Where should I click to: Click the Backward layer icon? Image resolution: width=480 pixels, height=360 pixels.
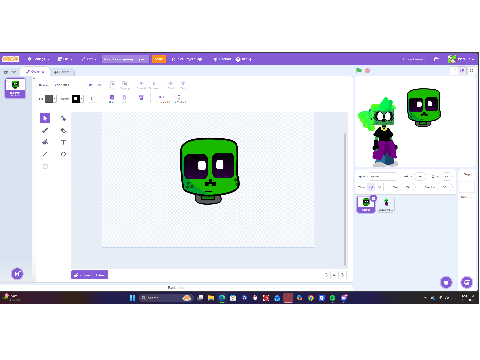154,85
